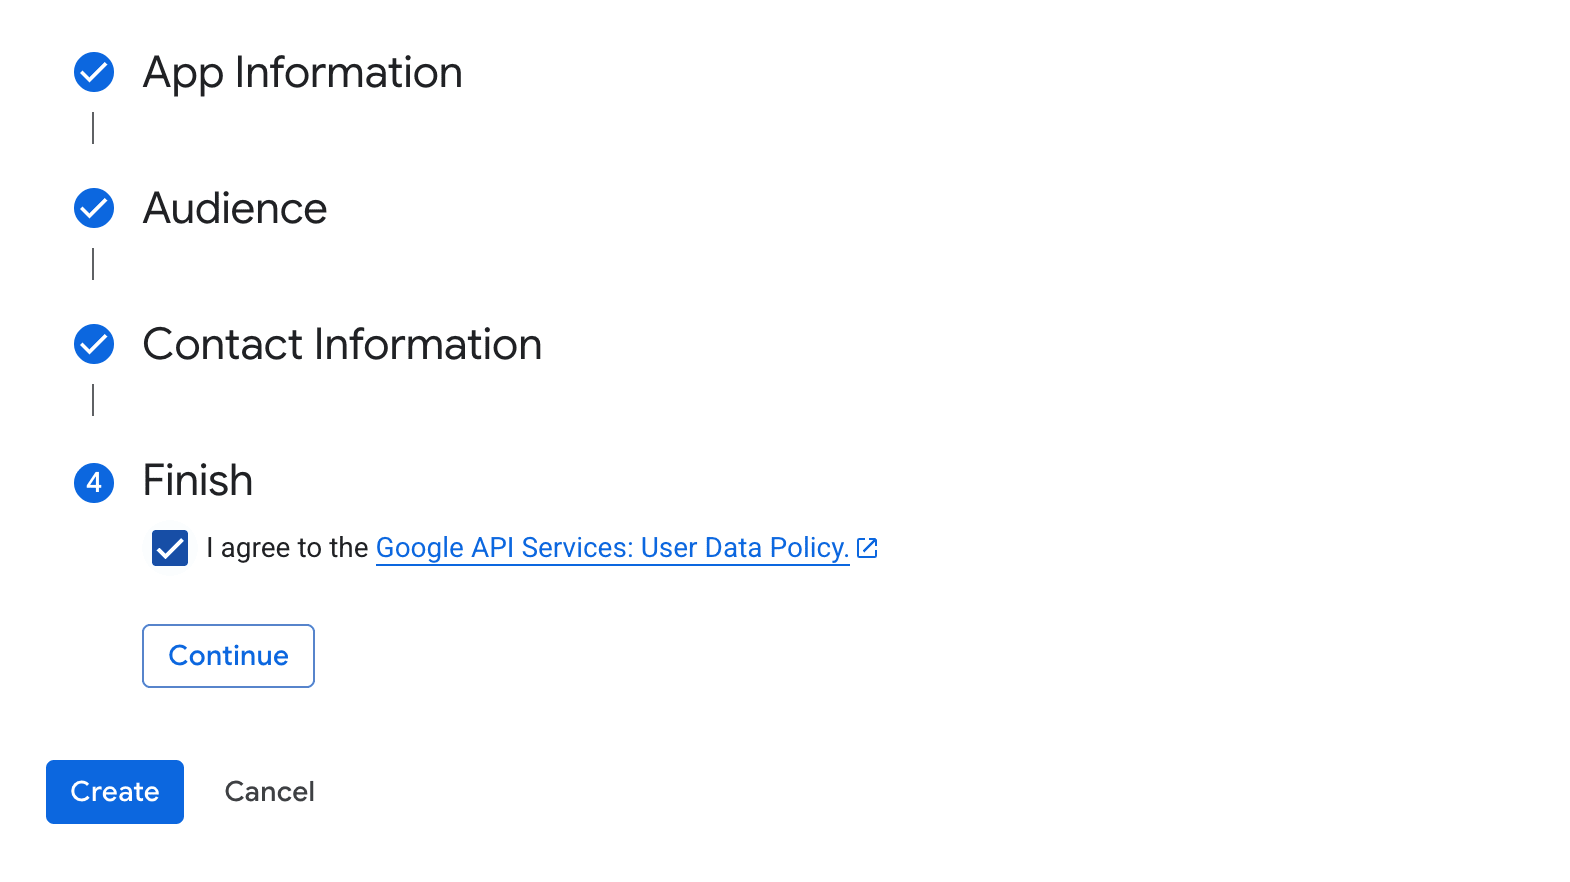
Task: Expand the App Information step
Action: point(302,73)
